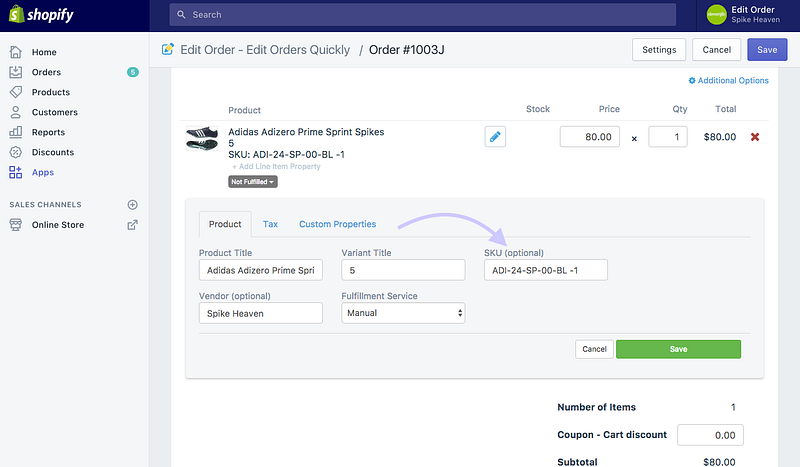
Task: Click the SKU text under product name
Action: coord(286,154)
